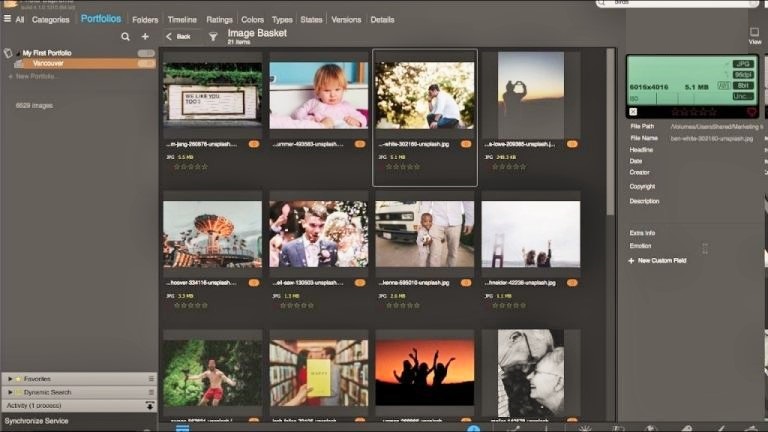Toggle the Vancouver collection switch
The height and width of the screenshot is (432, 768).
point(146,63)
